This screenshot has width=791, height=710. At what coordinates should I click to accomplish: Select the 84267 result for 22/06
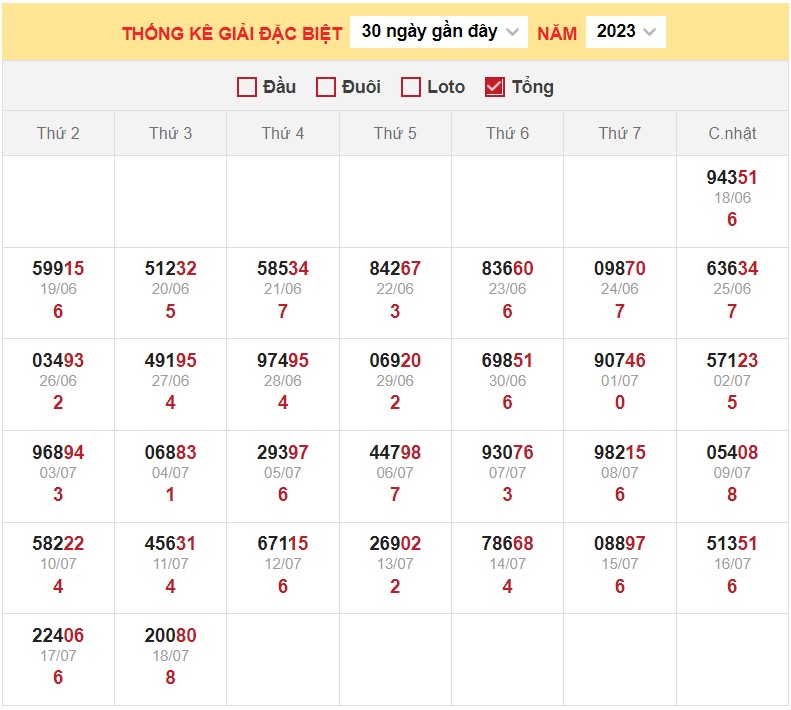pos(395,269)
